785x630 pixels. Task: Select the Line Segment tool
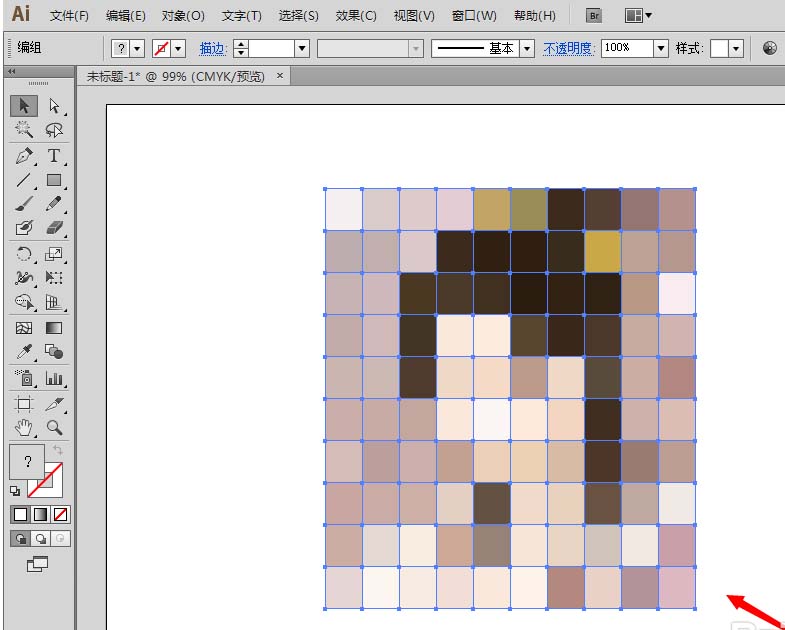[x=24, y=180]
